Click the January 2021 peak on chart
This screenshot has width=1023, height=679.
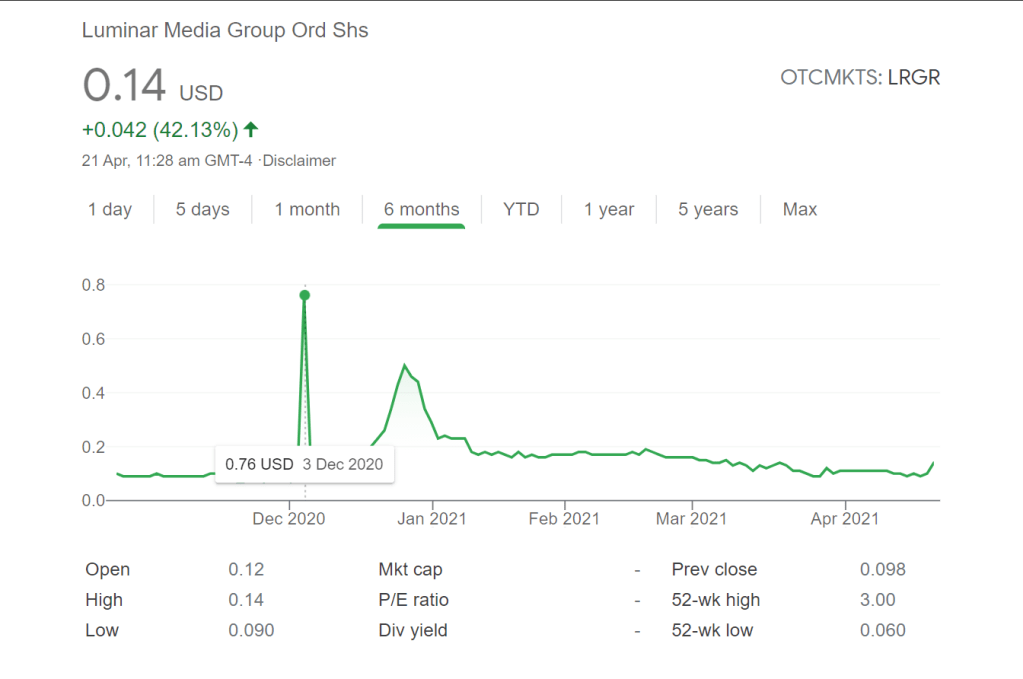404,366
